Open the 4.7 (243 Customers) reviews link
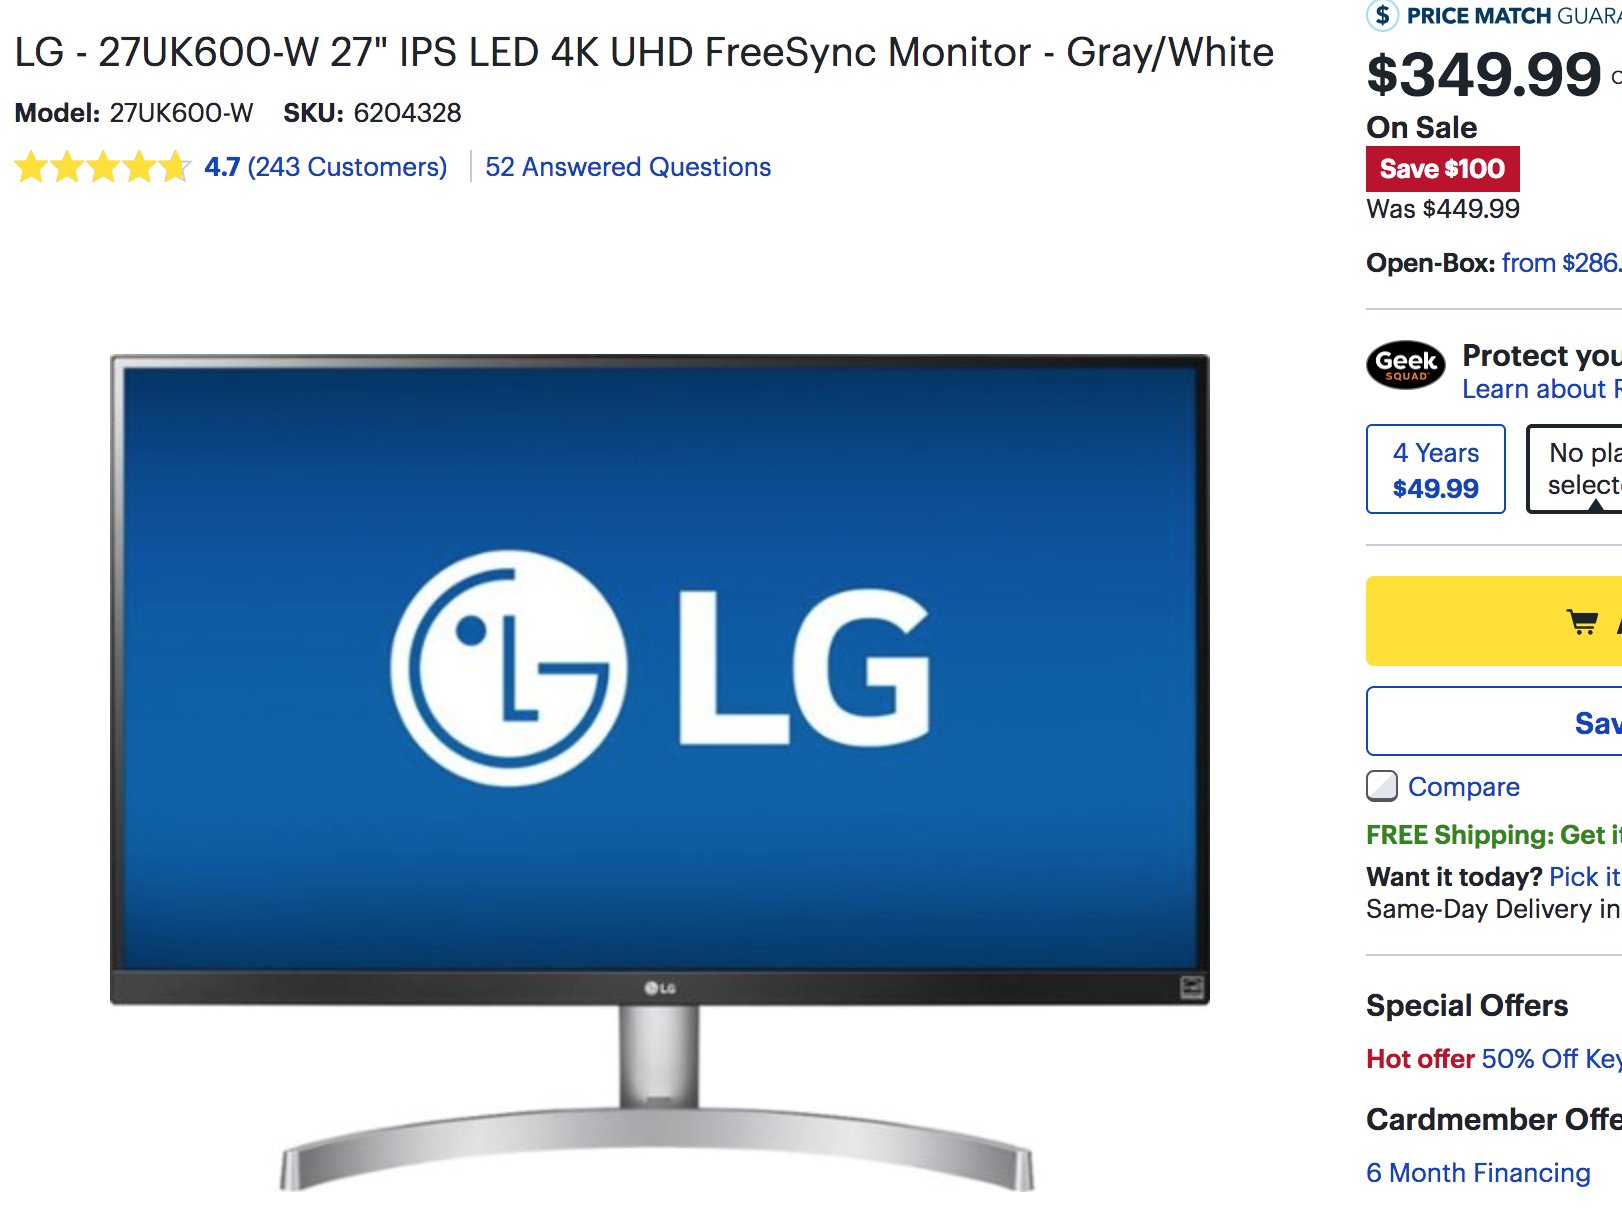The width and height of the screenshot is (1622, 1214). [x=325, y=167]
